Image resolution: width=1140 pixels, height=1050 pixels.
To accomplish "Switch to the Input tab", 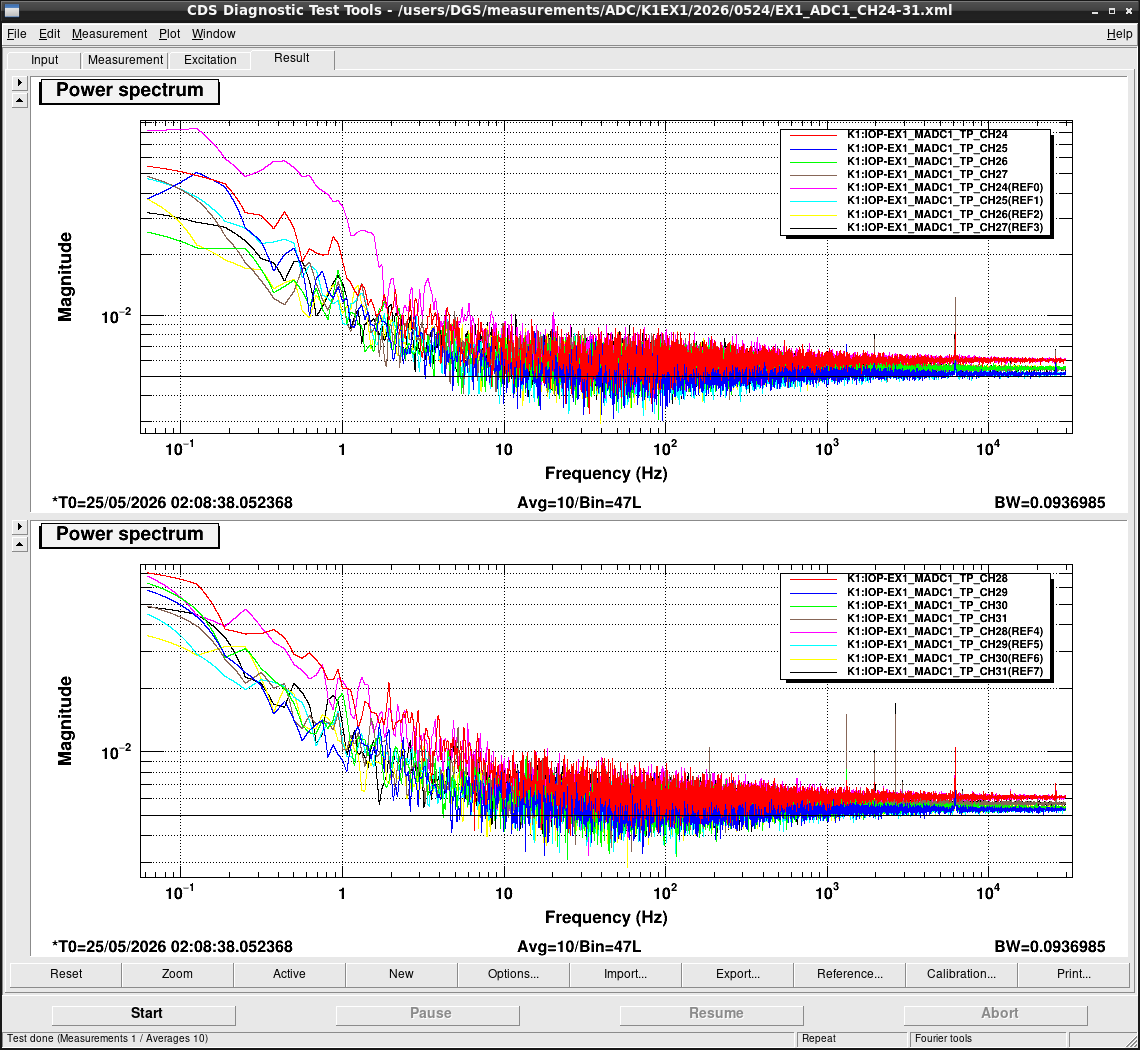I will pos(44,60).
